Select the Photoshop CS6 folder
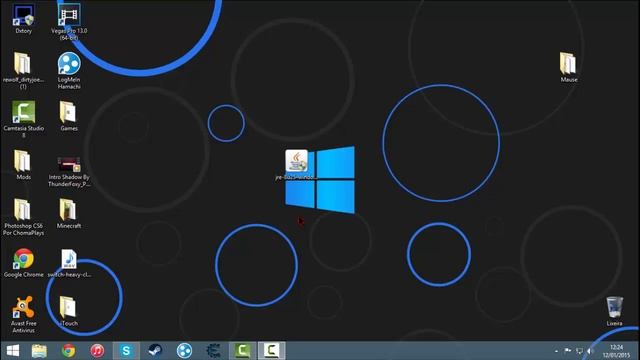The width and height of the screenshot is (640, 360). (23, 217)
